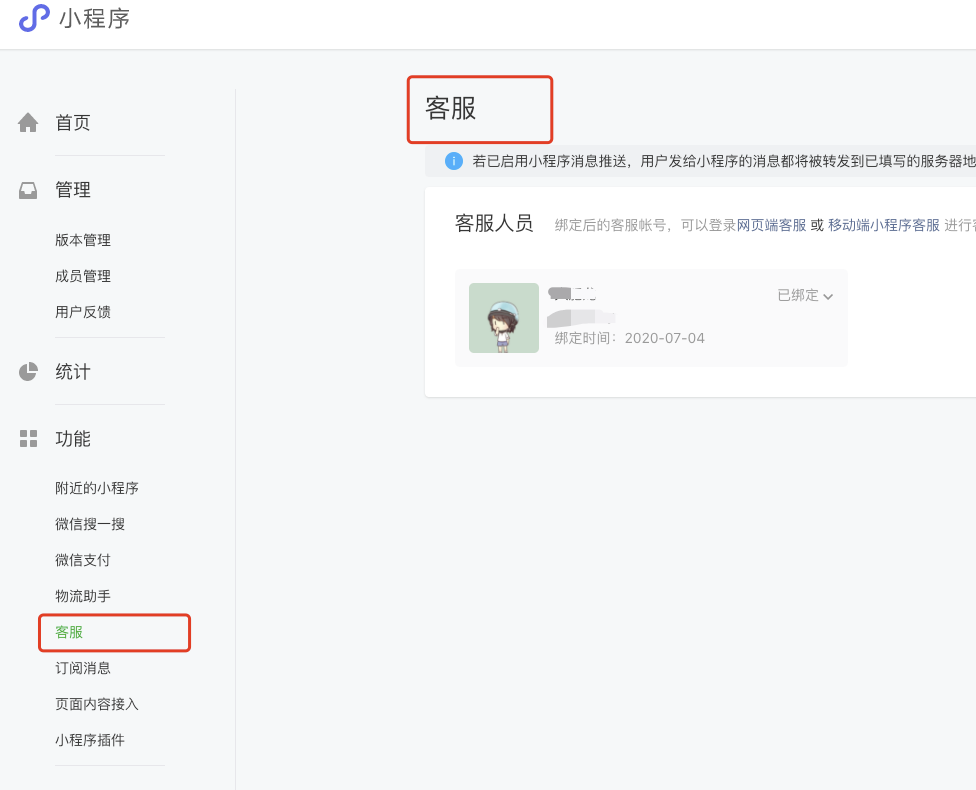Open the 网页端客服 link
The height and width of the screenshot is (790, 976).
(x=771, y=225)
